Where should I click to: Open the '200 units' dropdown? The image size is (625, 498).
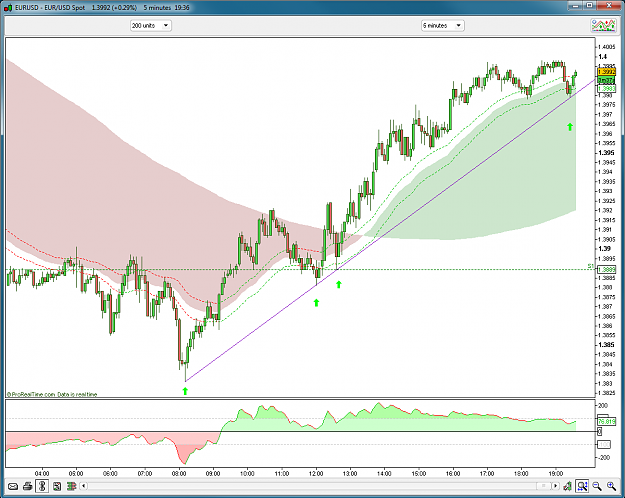click(151, 26)
